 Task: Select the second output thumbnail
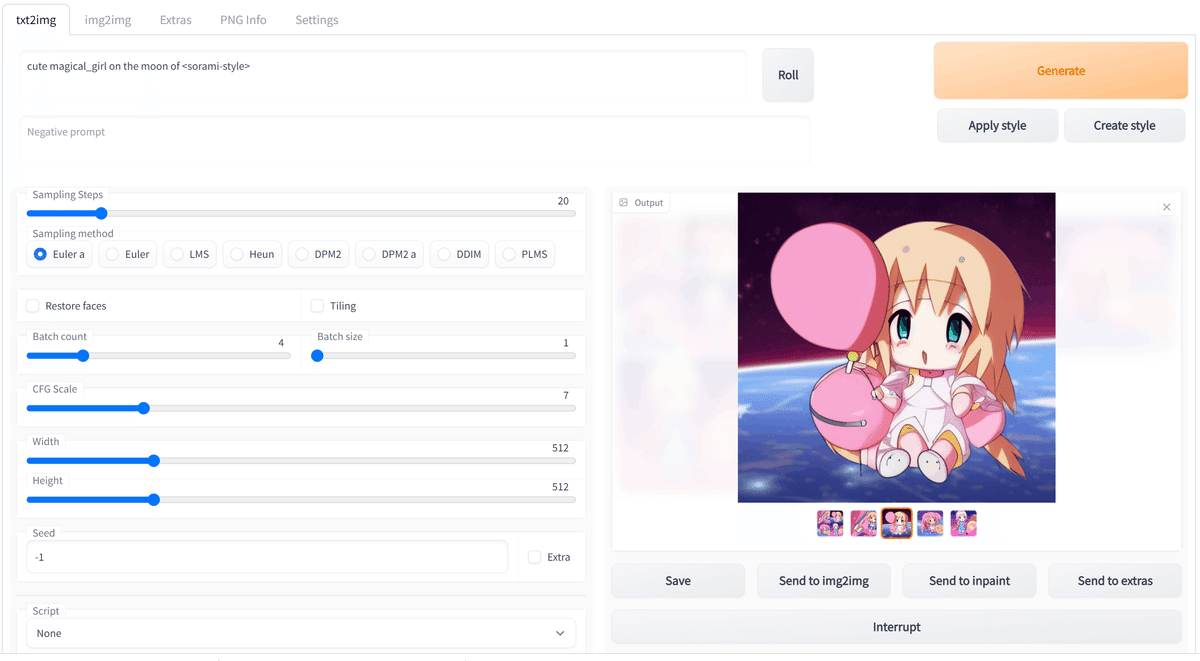(x=864, y=523)
